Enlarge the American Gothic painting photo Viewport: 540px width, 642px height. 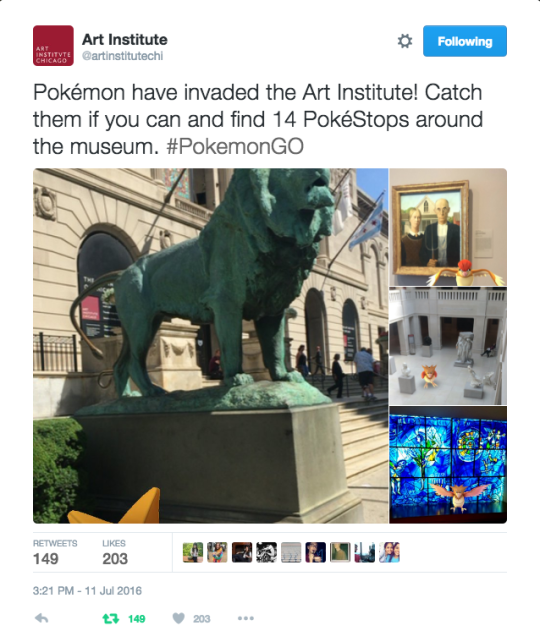[448, 227]
